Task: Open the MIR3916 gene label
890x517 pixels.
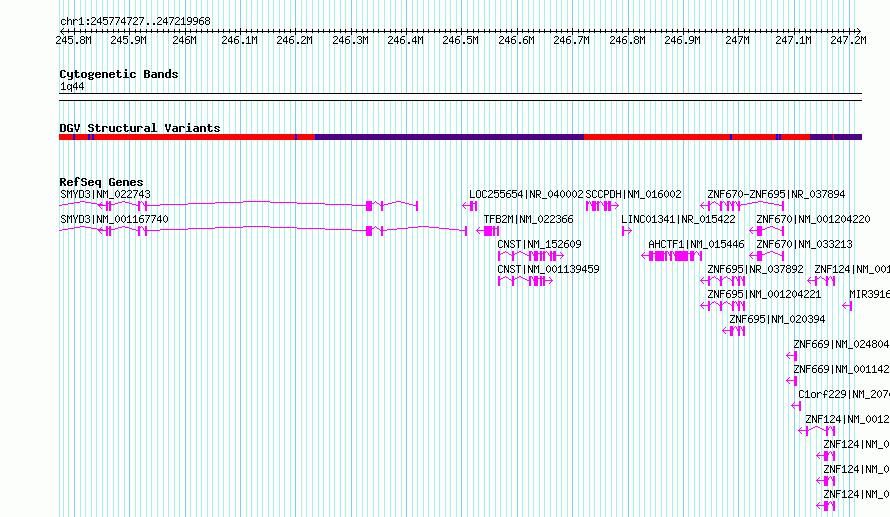Action: [869, 294]
